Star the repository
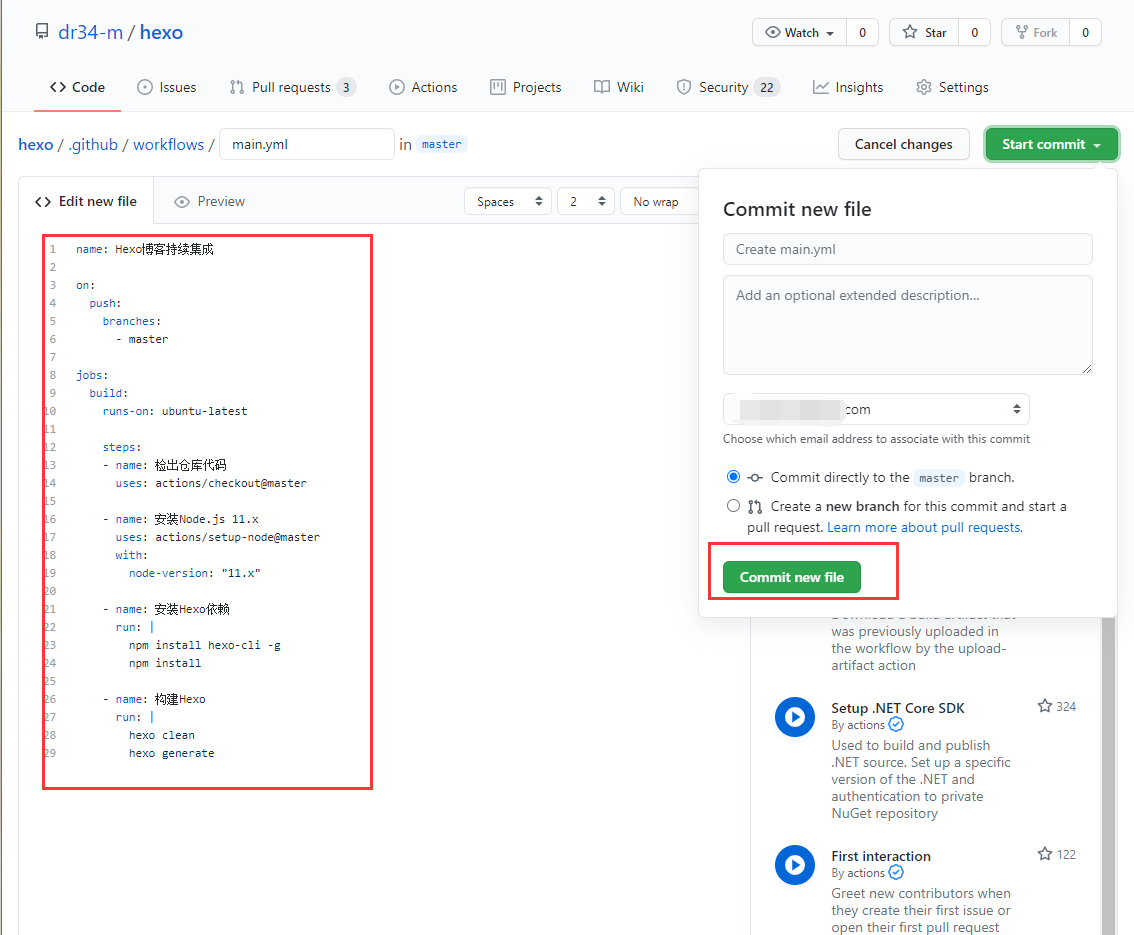 pos(924,33)
